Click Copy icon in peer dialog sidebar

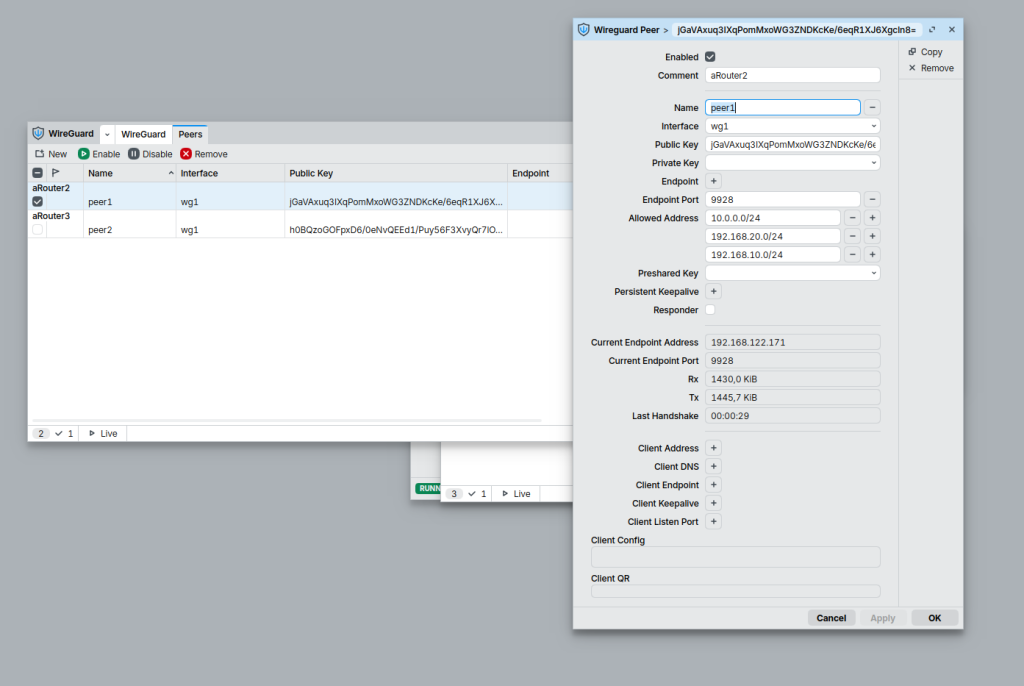coord(912,52)
